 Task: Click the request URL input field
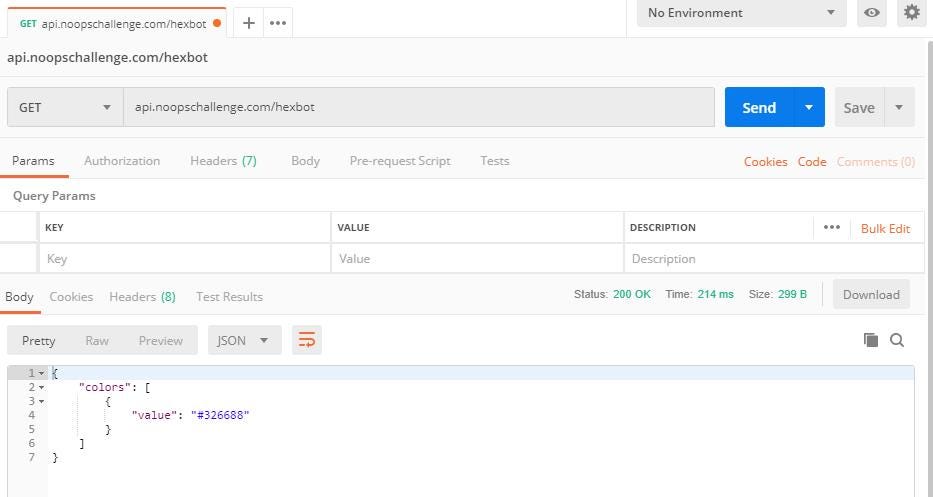click(418, 107)
